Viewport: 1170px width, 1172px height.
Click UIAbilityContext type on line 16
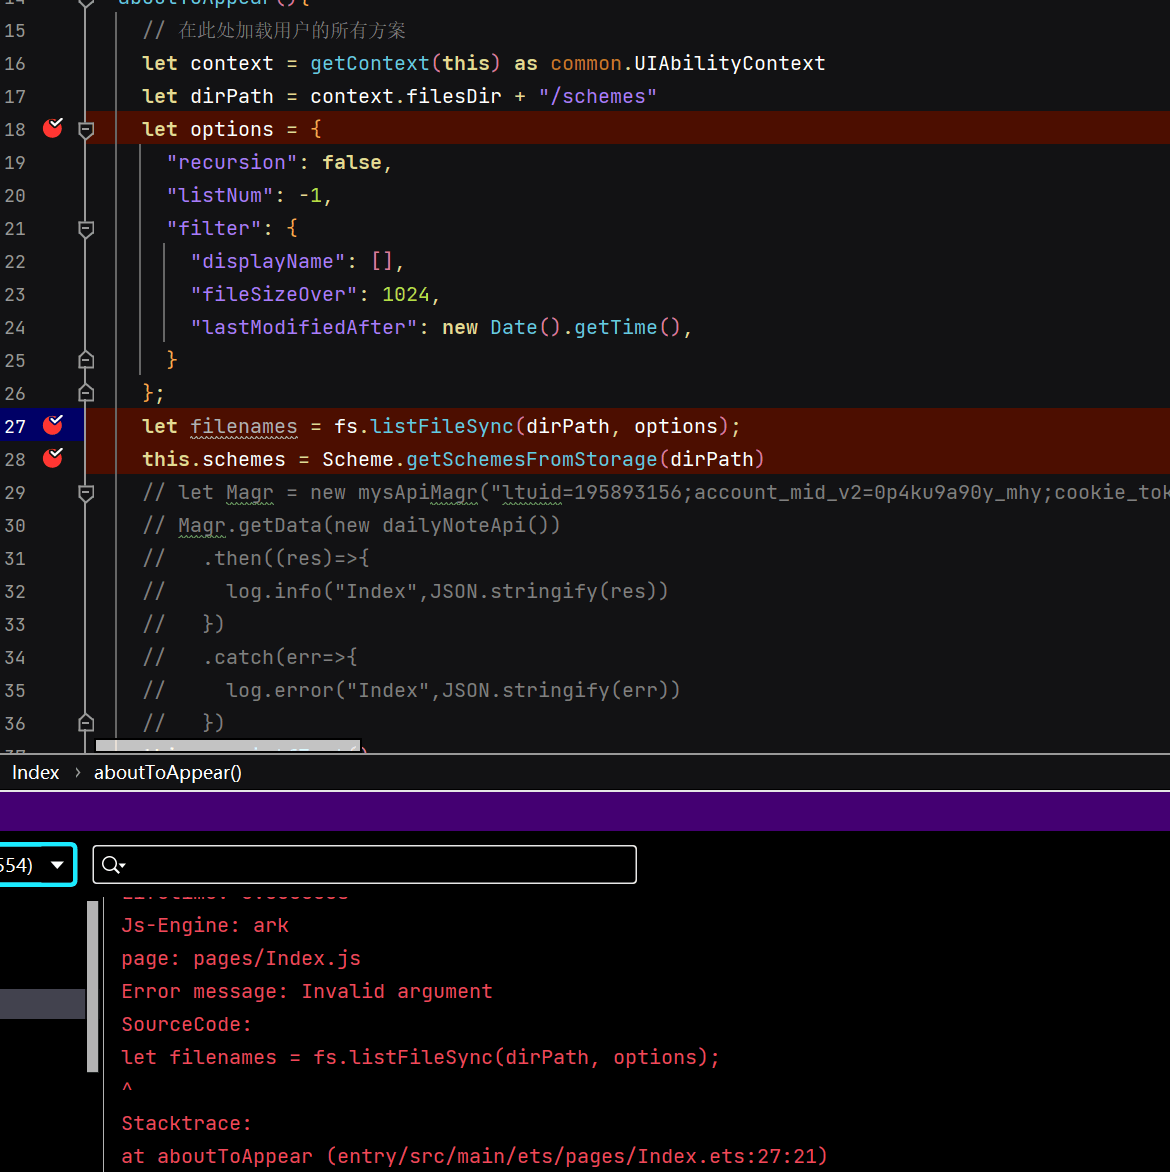pos(729,64)
